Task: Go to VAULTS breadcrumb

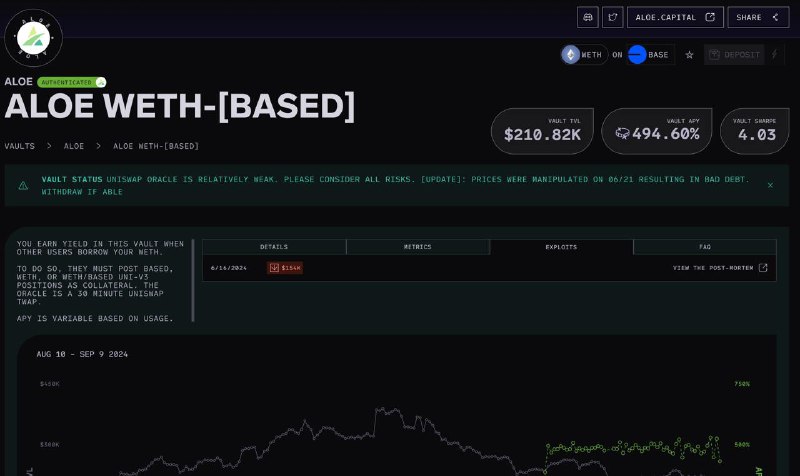Action: click(20, 146)
